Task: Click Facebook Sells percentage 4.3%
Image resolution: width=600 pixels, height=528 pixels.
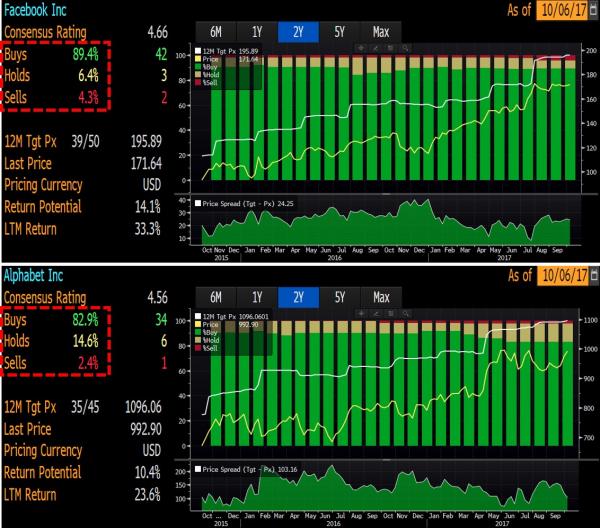Action: click(88, 97)
